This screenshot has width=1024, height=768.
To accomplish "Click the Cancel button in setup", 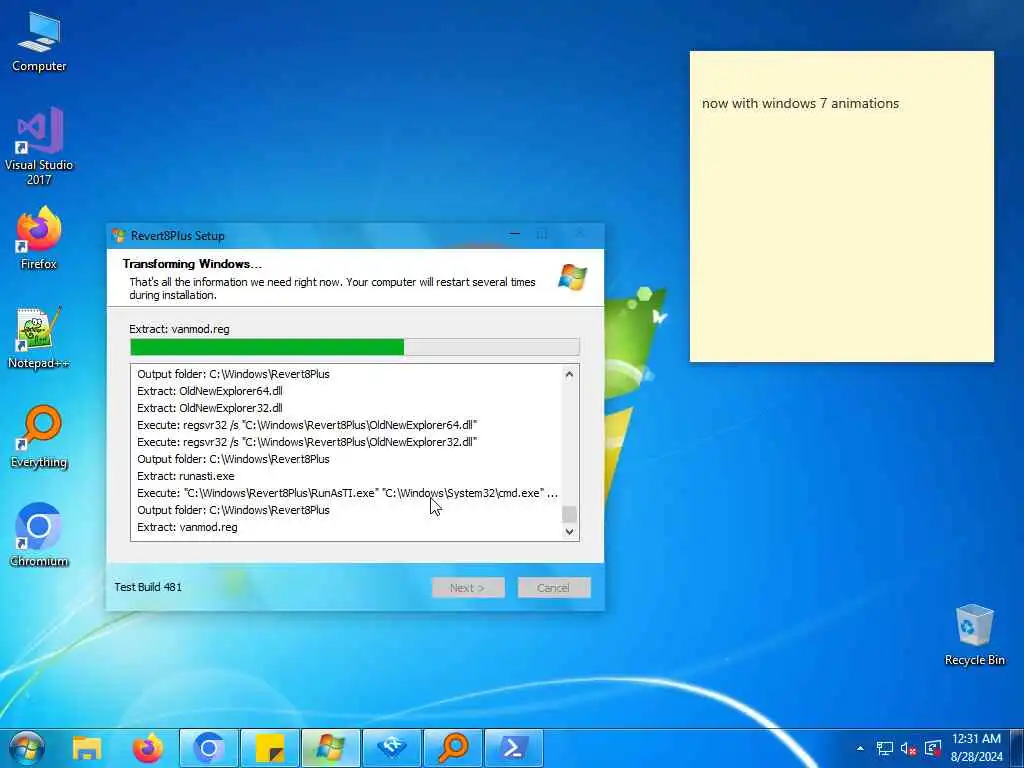I will tap(554, 588).
